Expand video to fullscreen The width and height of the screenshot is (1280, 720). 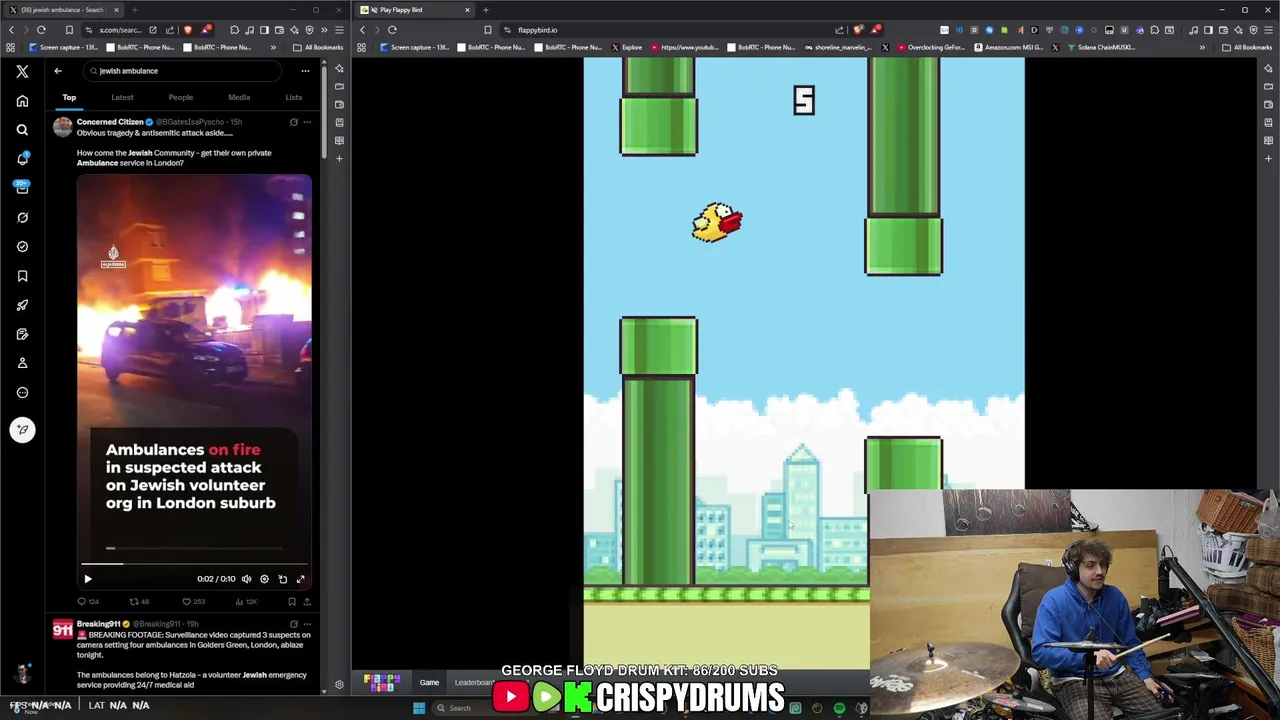tap(300, 579)
